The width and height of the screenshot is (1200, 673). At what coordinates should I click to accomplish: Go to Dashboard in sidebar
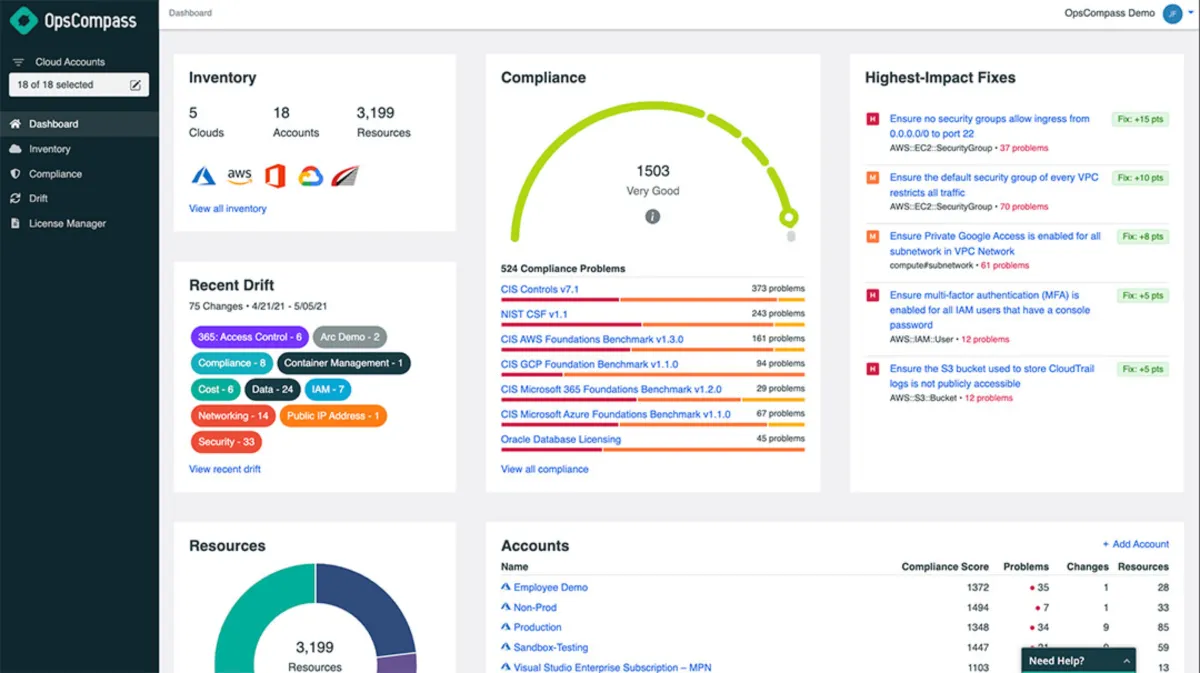79,124
